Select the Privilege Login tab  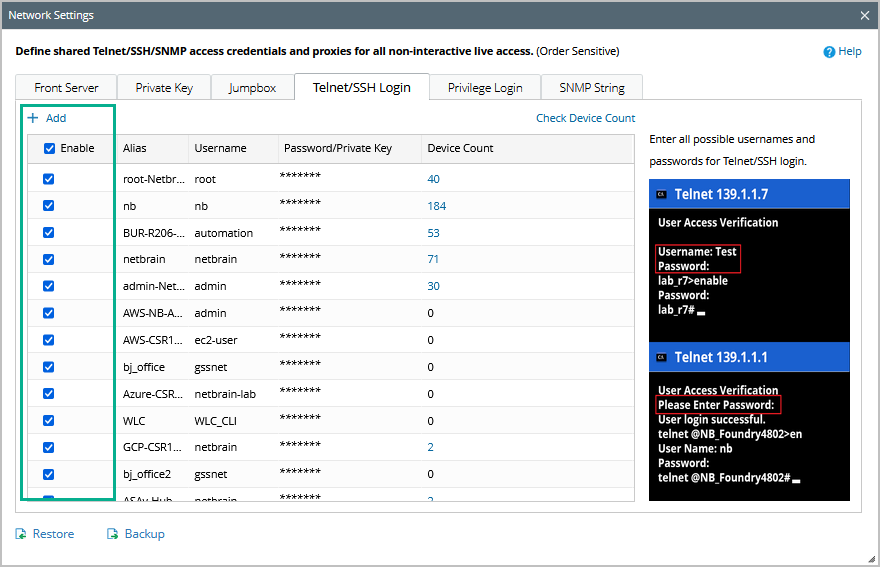(x=485, y=88)
